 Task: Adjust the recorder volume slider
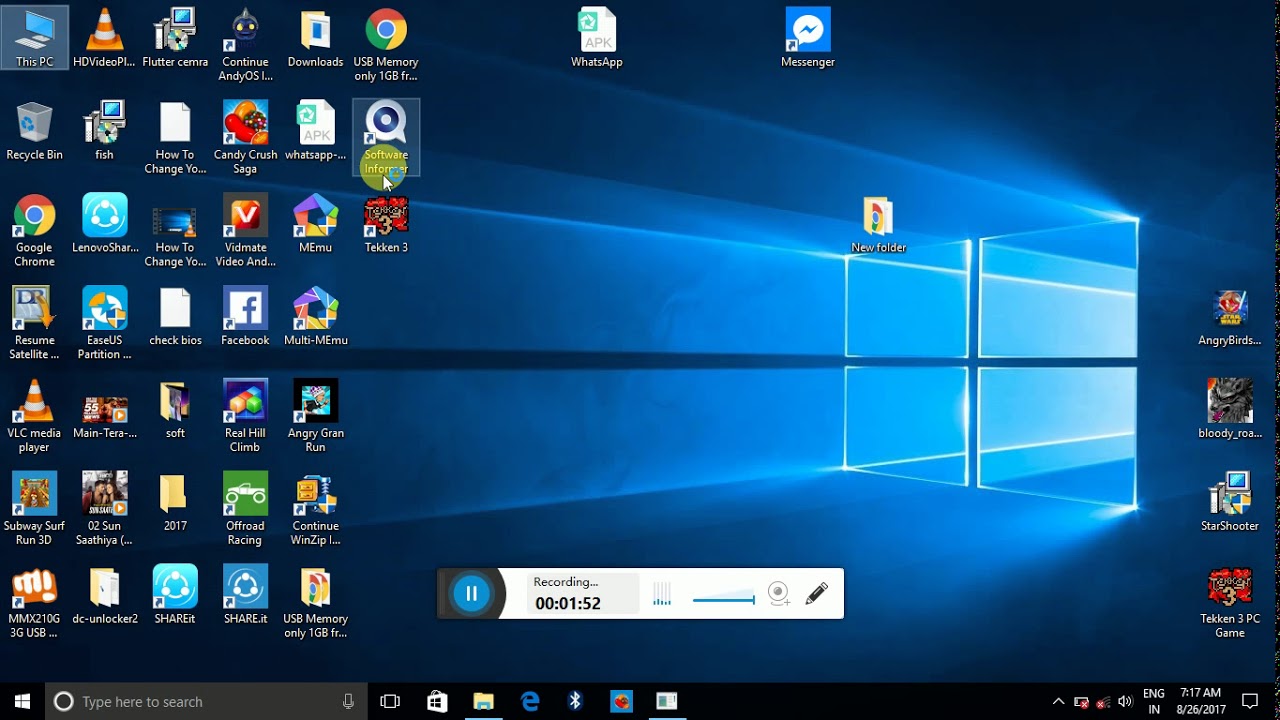[723, 600]
